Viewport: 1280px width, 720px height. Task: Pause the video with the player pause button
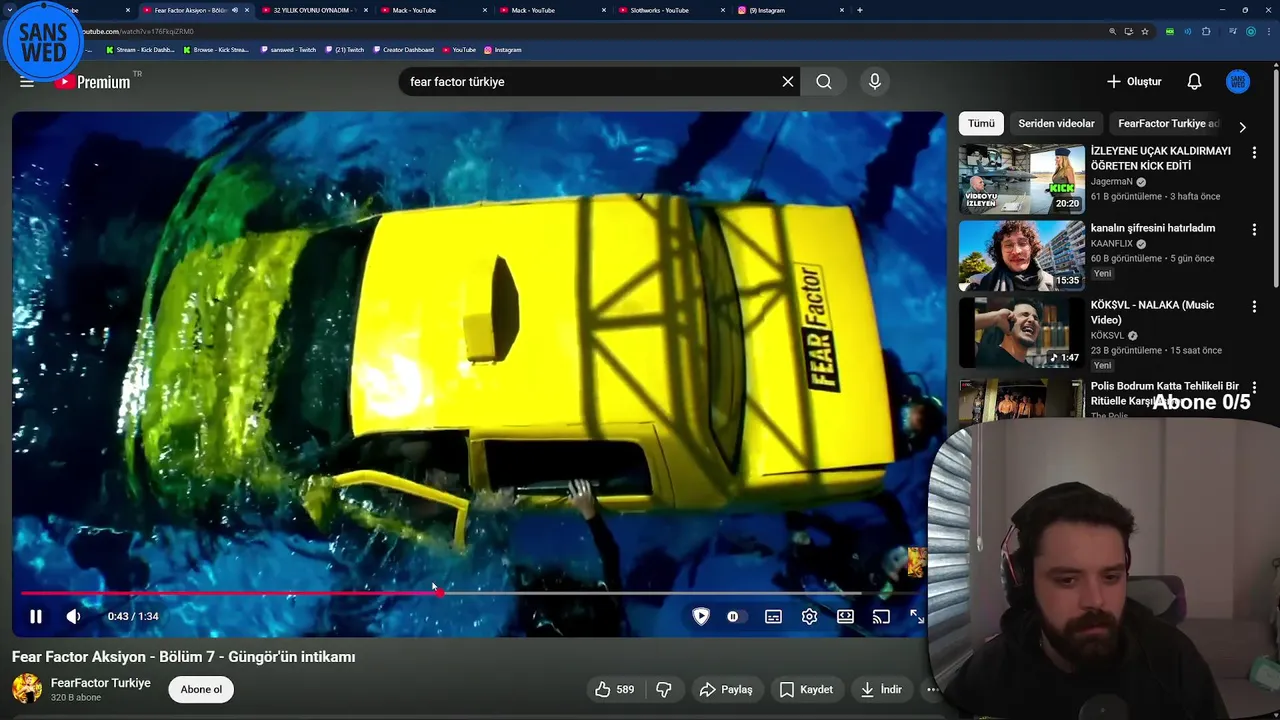point(35,617)
